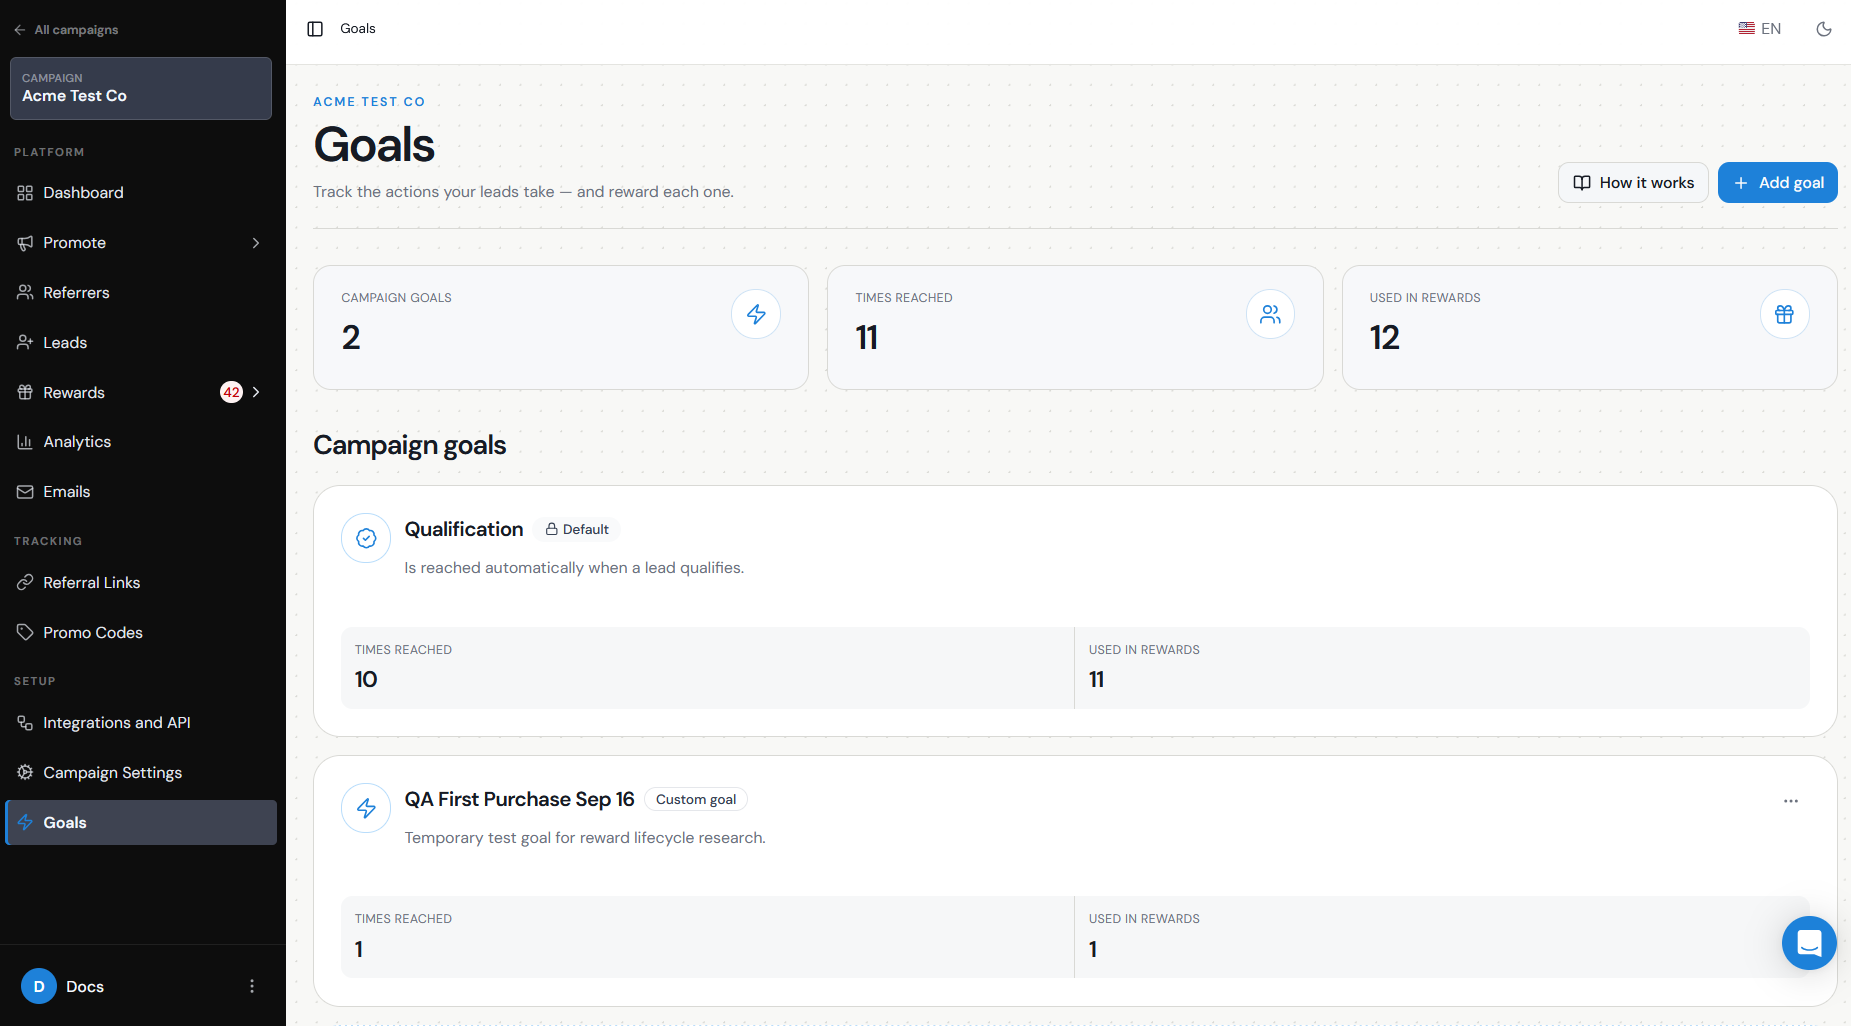Click the Times Reached people icon
The width and height of the screenshot is (1851, 1026).
1270,314
